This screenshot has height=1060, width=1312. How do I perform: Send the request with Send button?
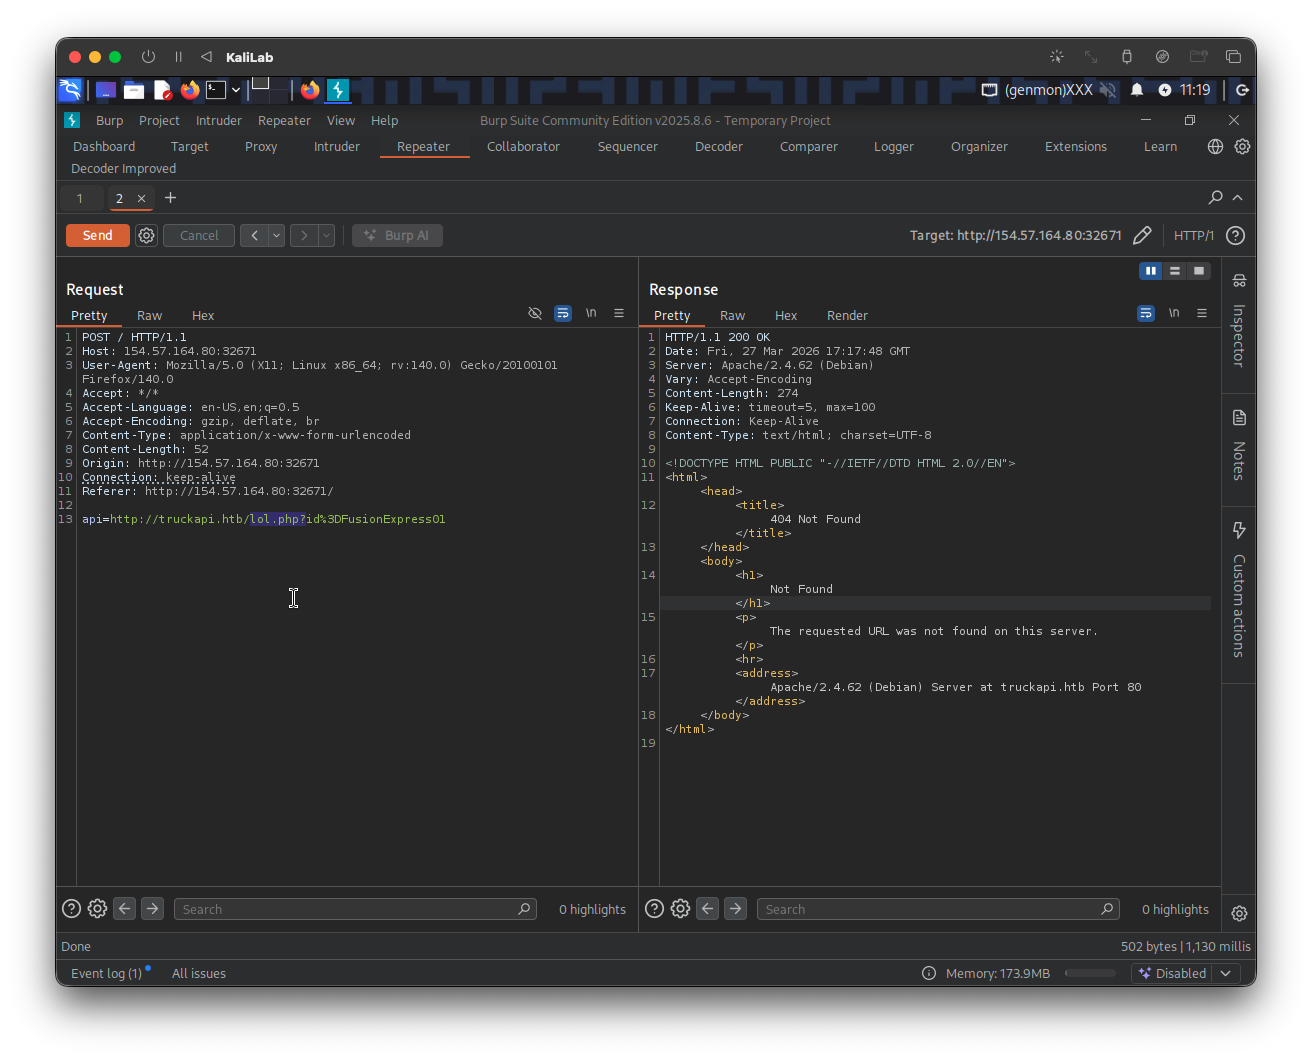tap(97, 236)
